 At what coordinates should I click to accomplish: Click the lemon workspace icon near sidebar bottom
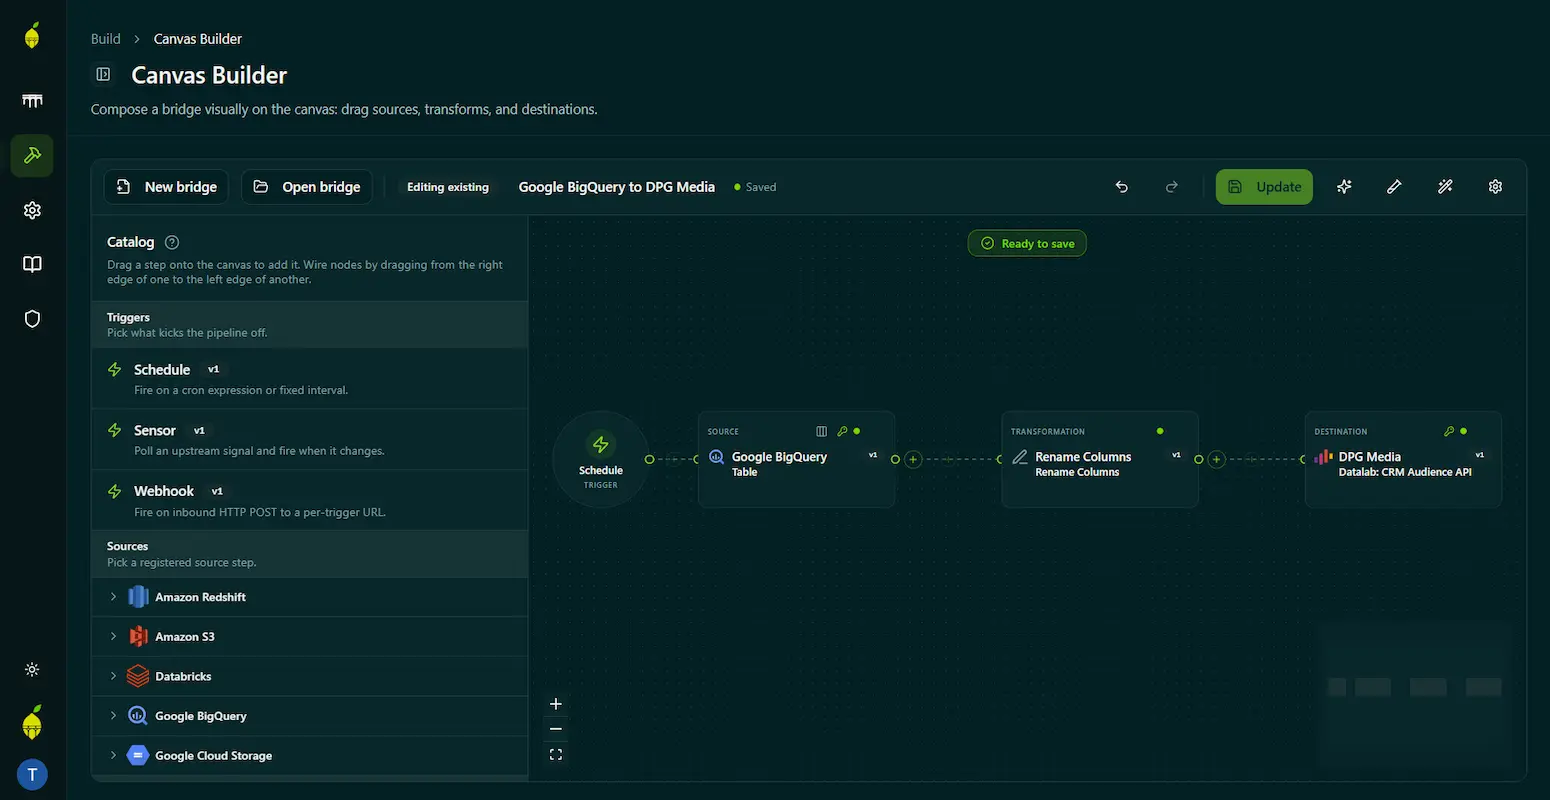(x=32, y=722)
